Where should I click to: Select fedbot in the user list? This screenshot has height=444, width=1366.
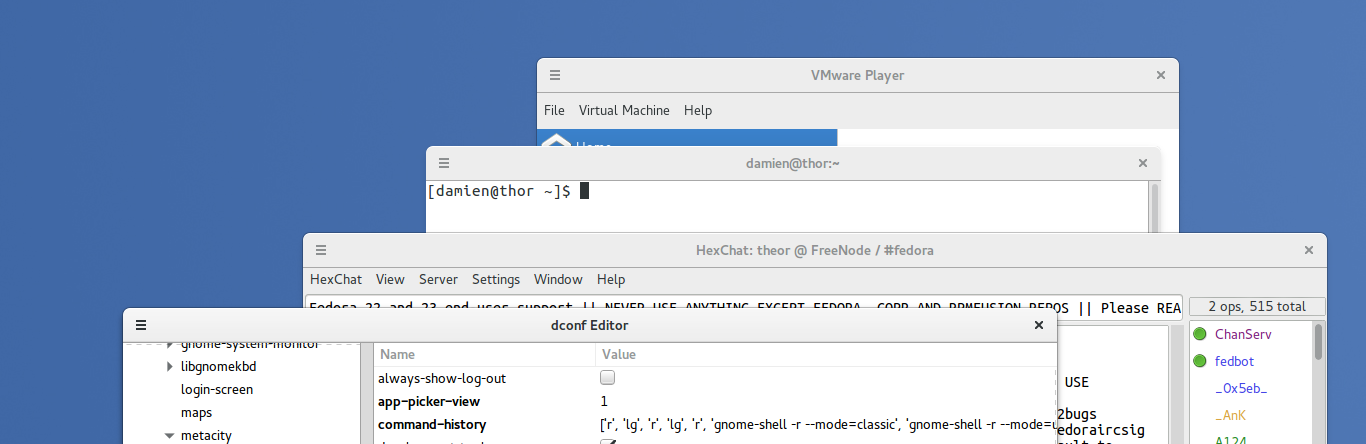[1234, 361]
